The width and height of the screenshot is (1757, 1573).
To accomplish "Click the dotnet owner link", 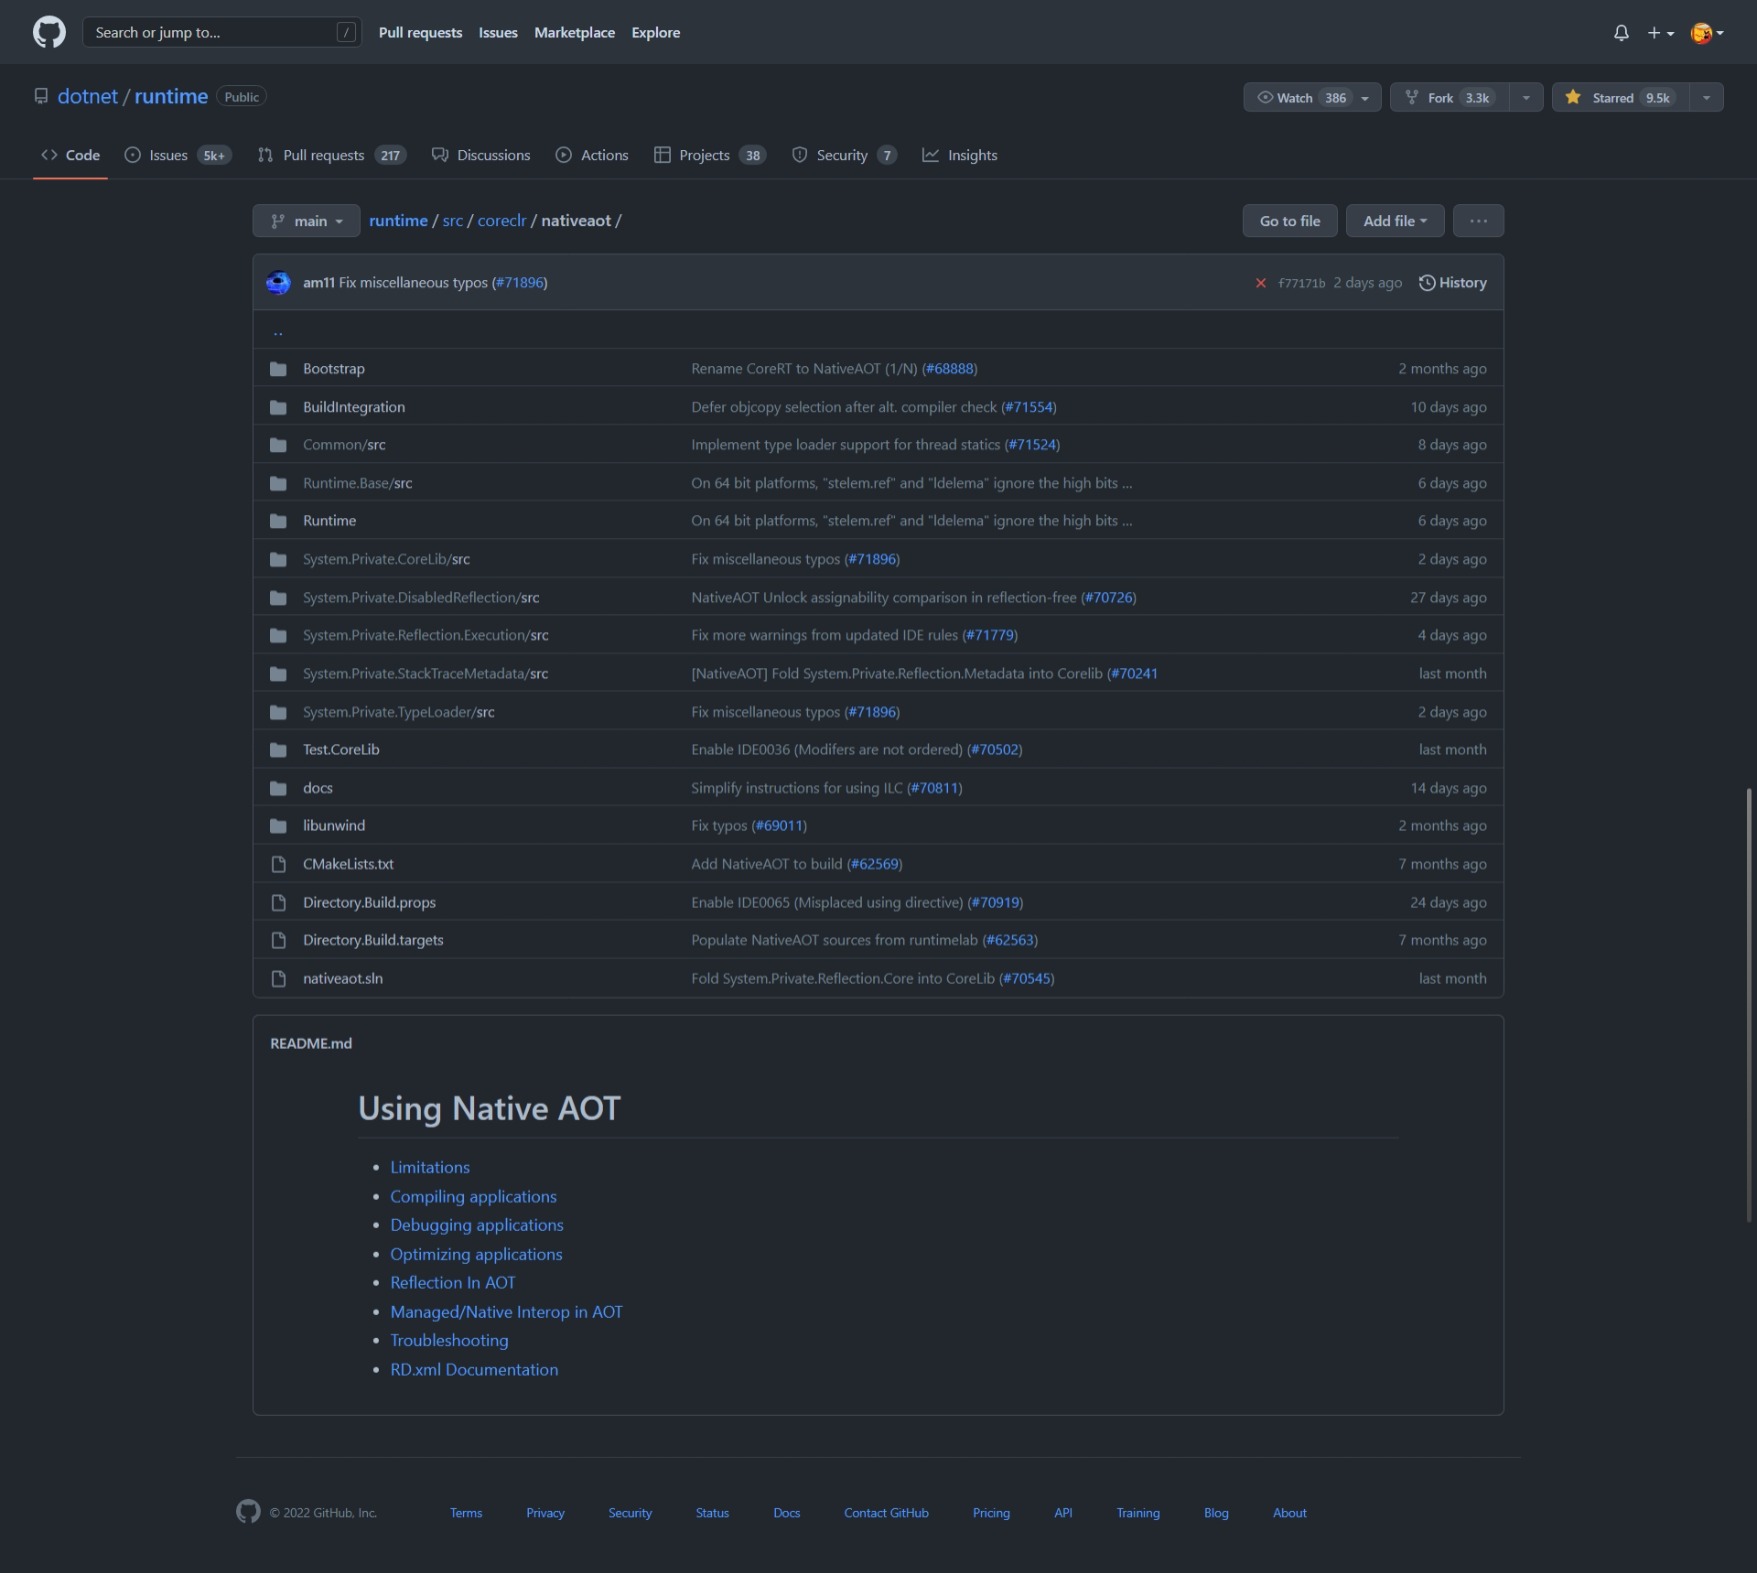I will pyautogui.click(x=88, y=97).
